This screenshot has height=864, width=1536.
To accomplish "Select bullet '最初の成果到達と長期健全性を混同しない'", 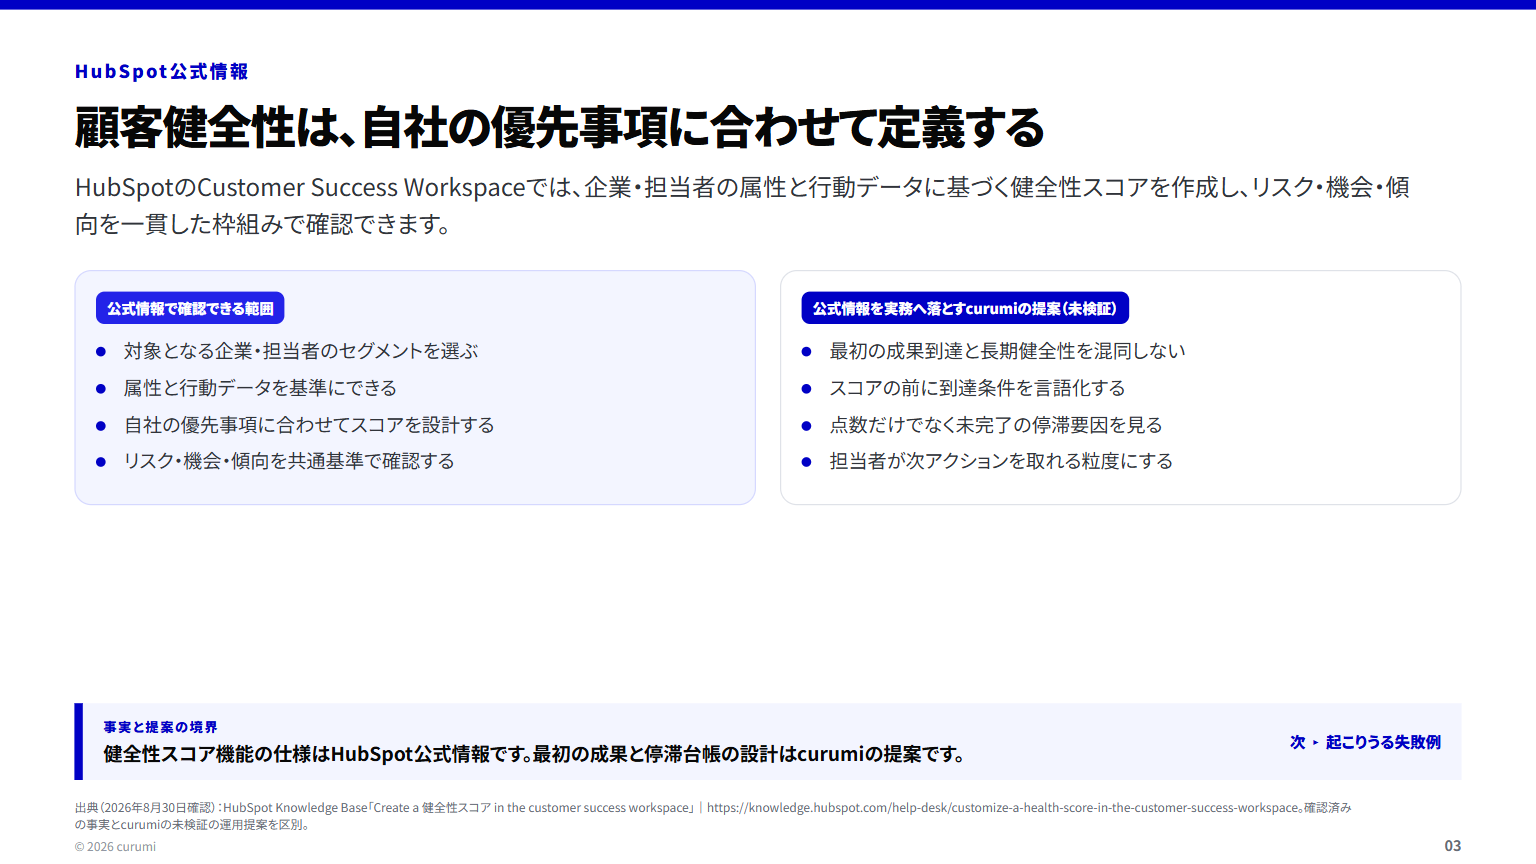I will click(1007, 351).
